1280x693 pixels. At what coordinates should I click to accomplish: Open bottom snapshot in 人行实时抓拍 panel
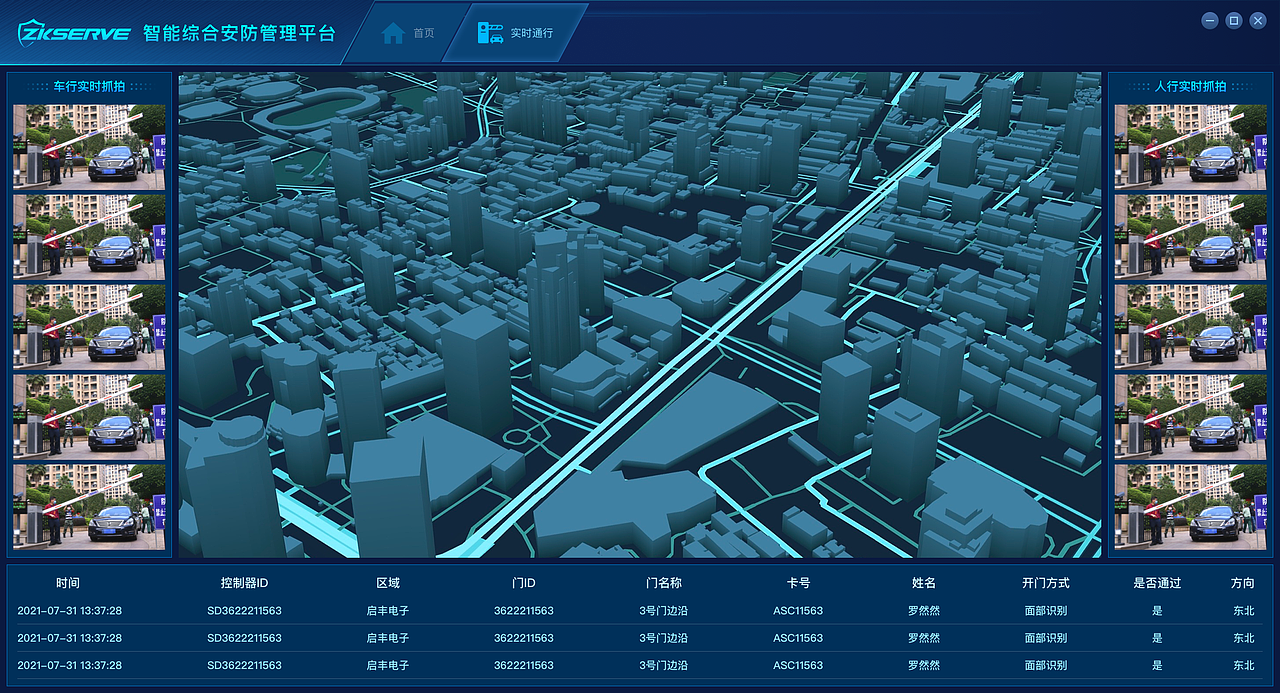pyautogui.click(x=1190, y=507)
